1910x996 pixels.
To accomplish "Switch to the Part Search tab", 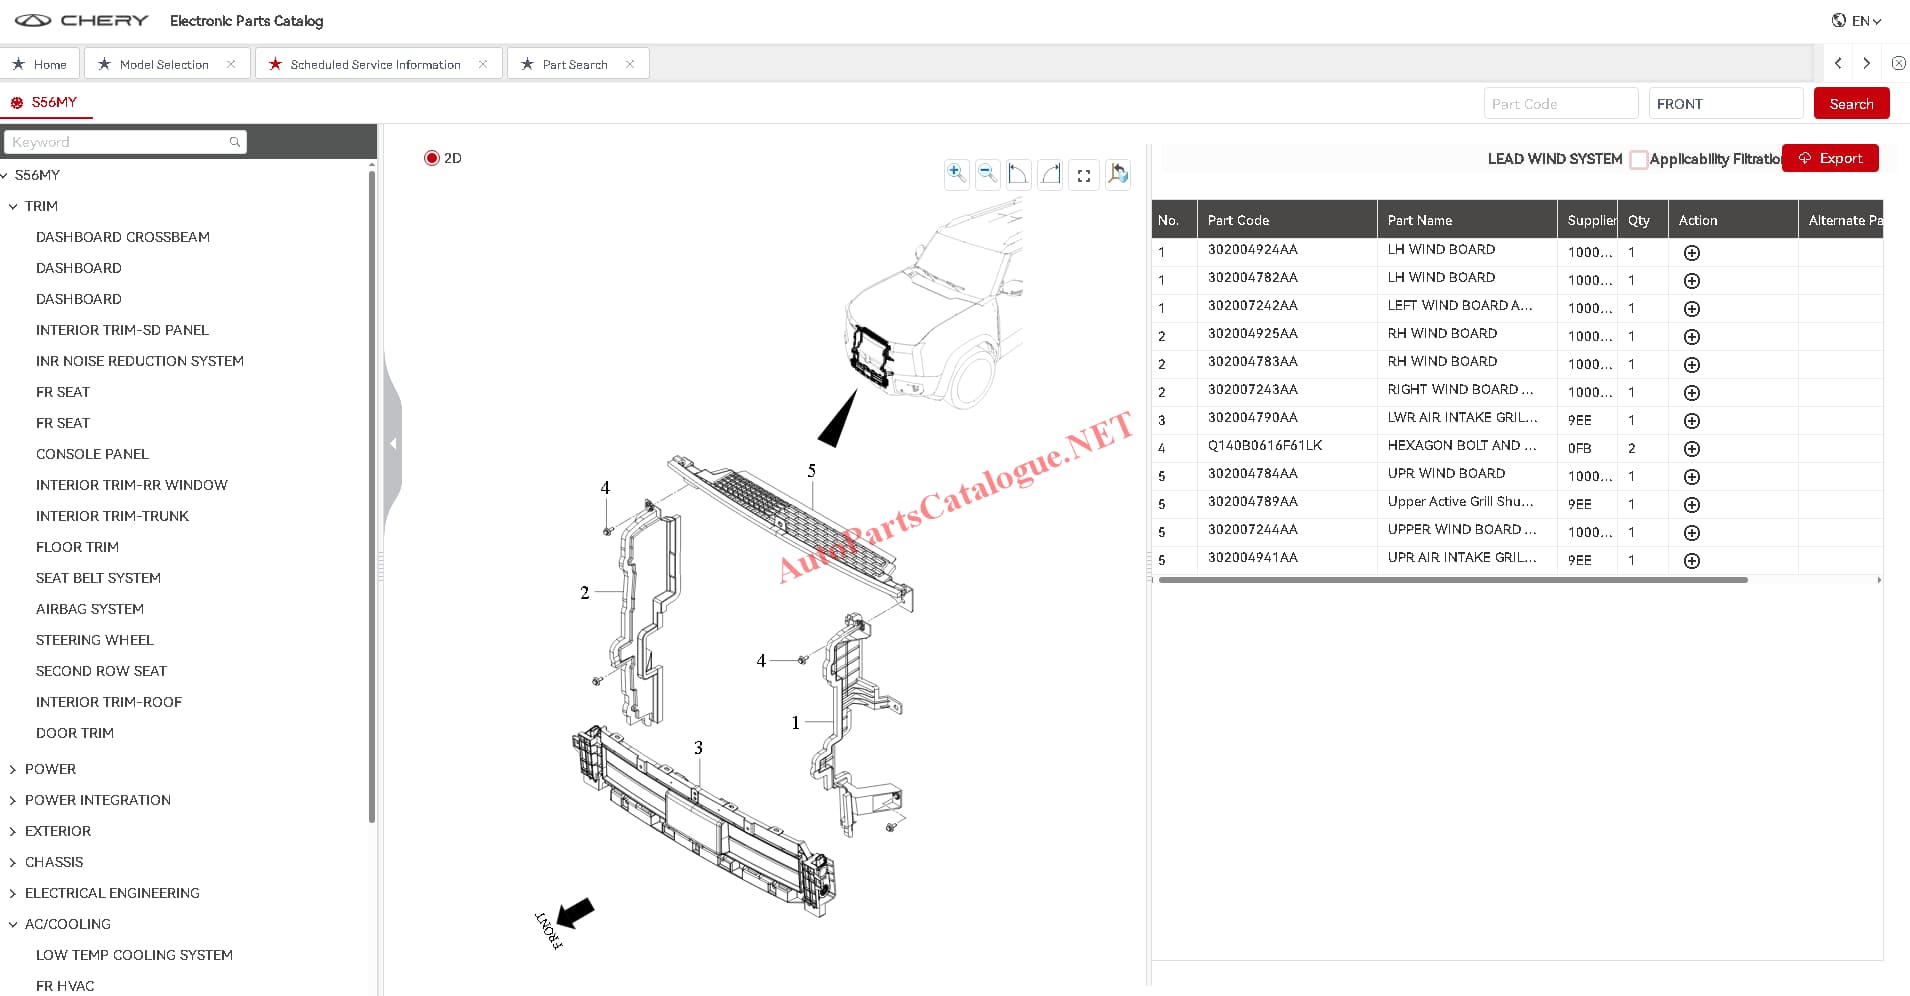I will [575, 64].
